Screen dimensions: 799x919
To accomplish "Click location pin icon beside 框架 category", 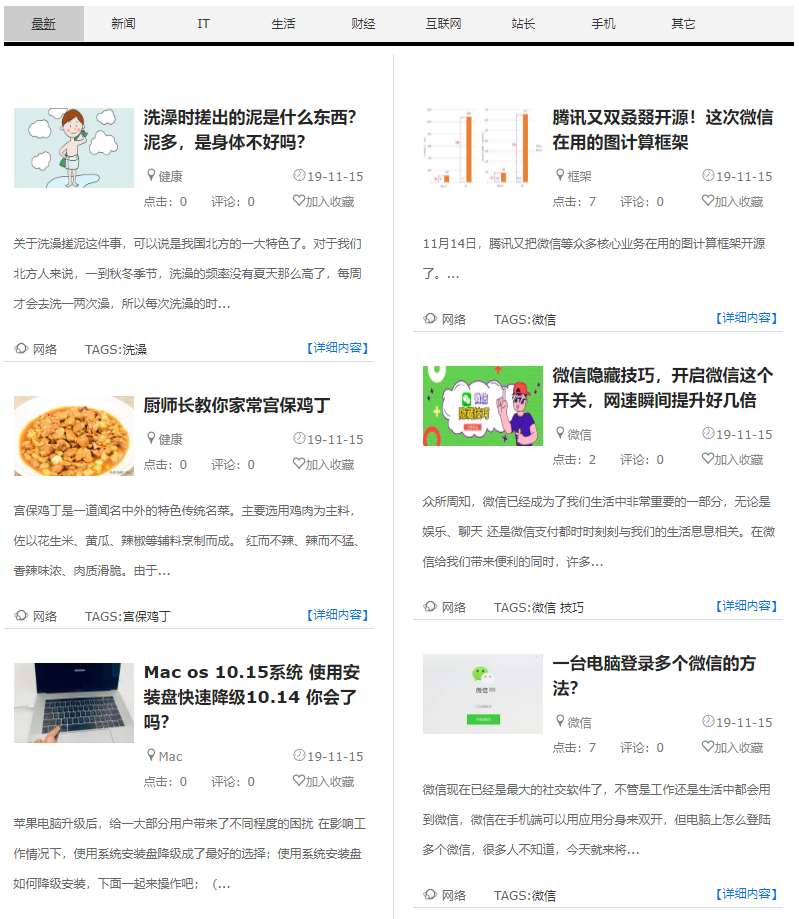I will tap(560, 175).
